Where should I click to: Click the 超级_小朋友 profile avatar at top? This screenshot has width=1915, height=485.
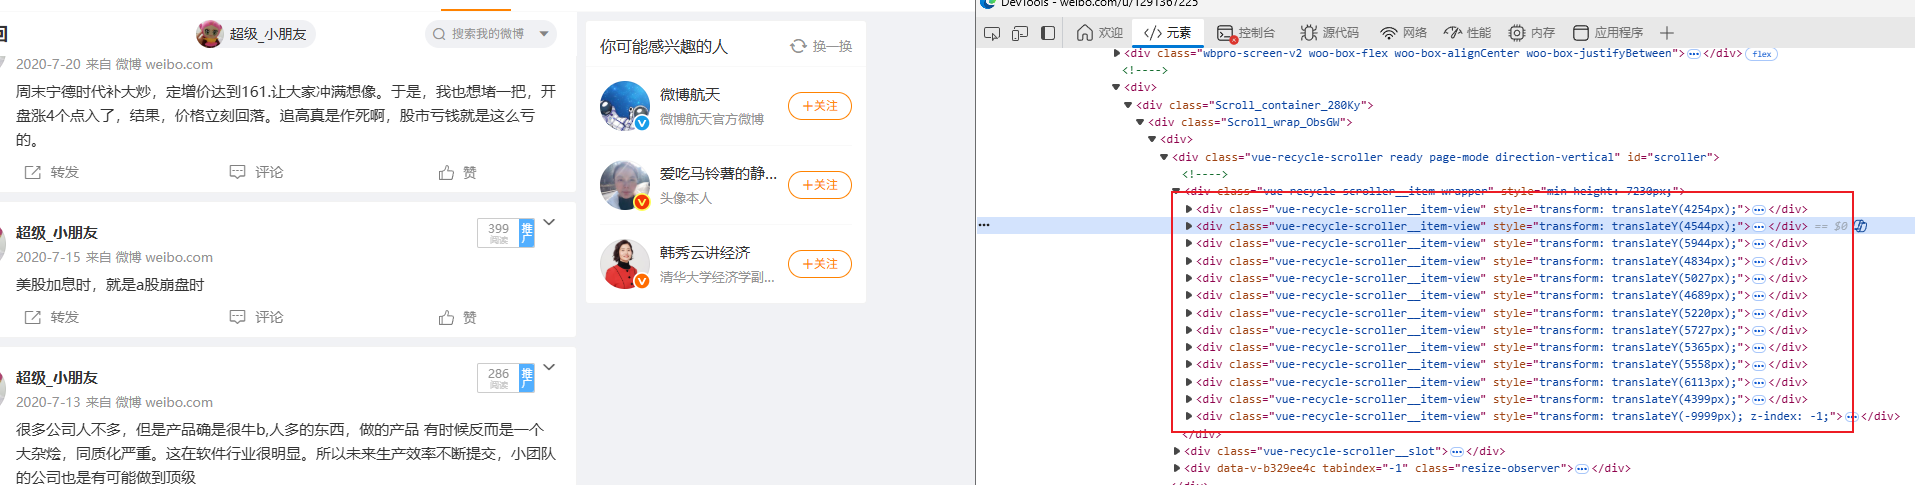click(x=210, y=34)
